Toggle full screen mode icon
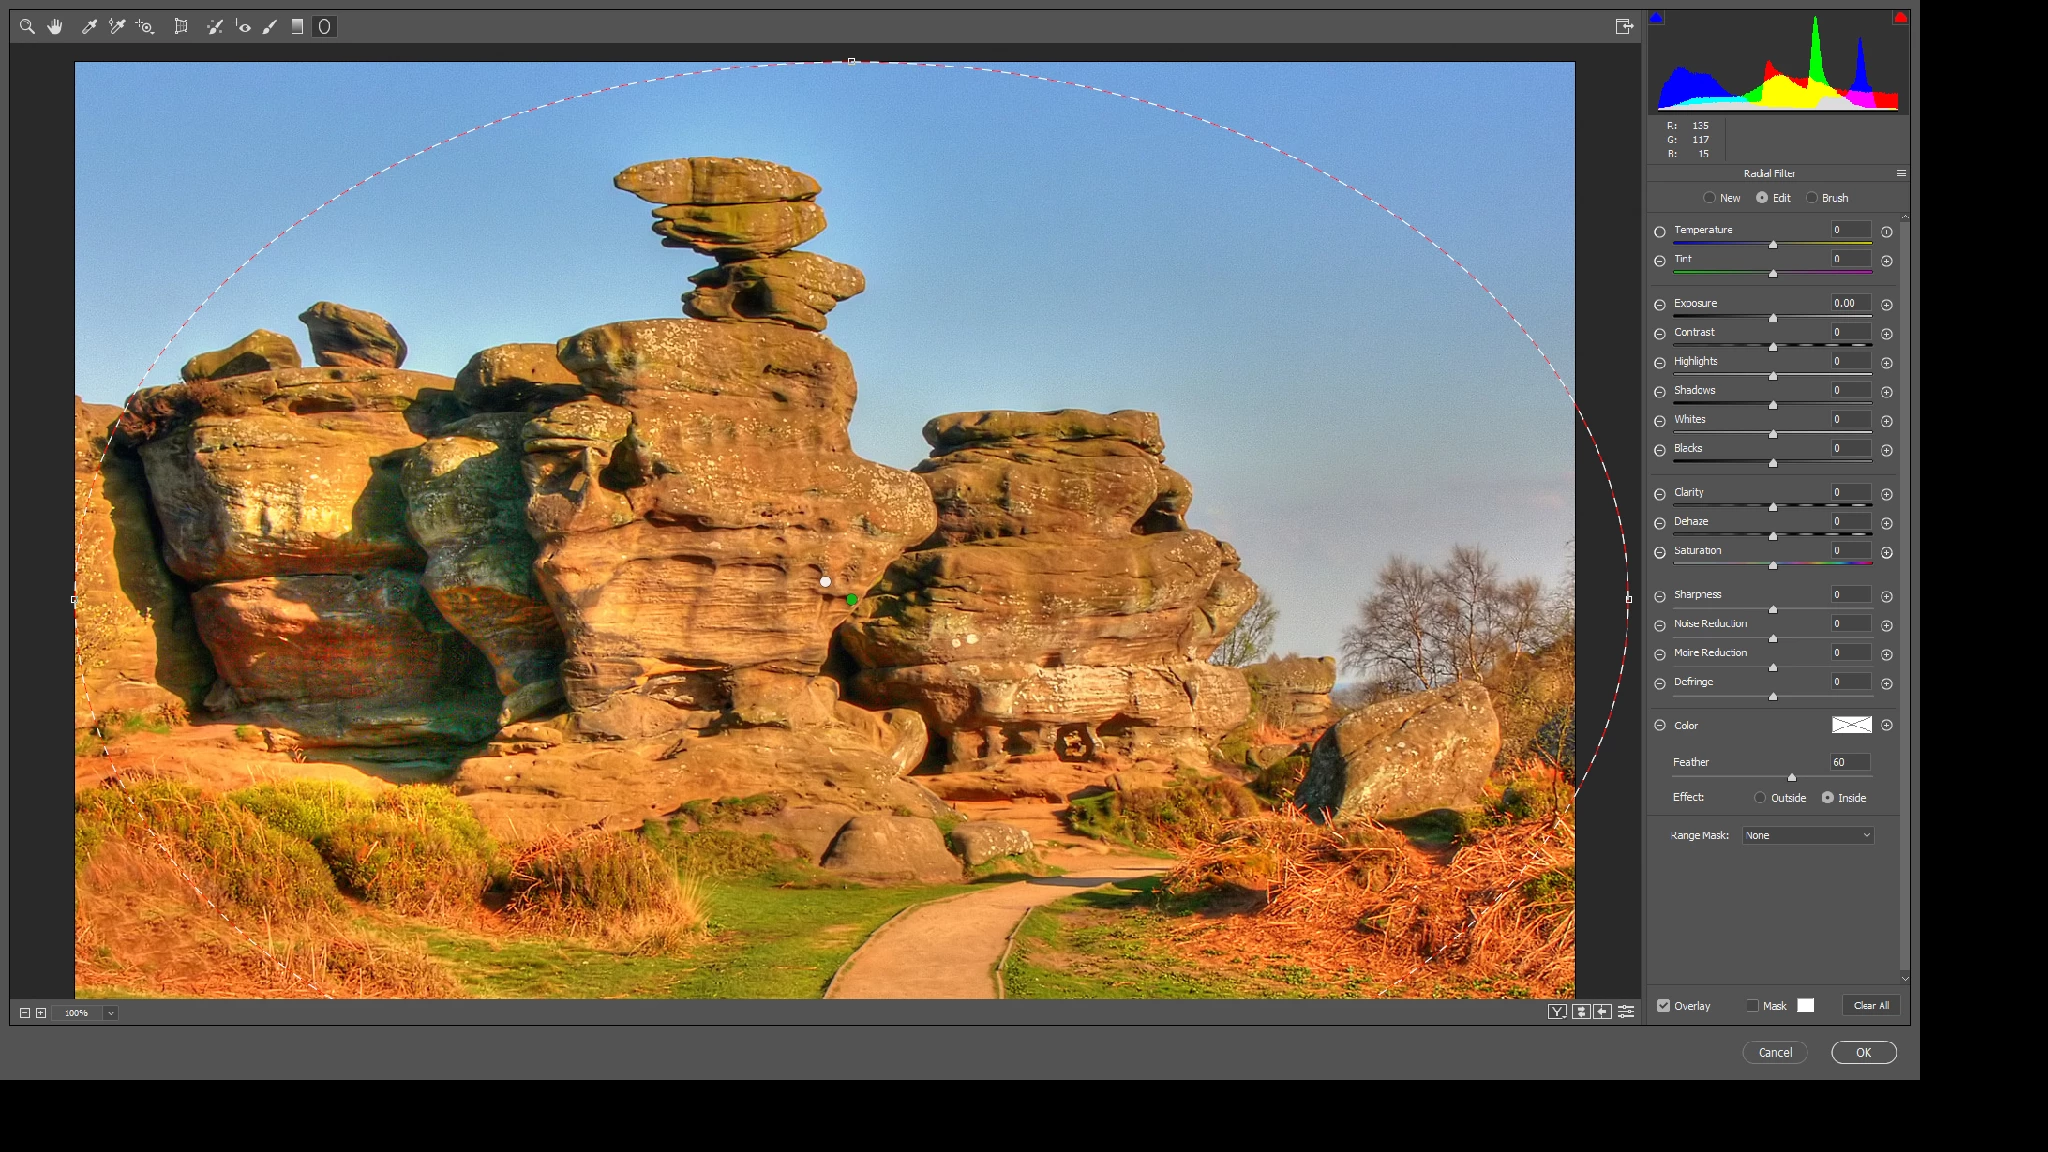Screen dimensions: 2048x1152 coord(1624,27)
